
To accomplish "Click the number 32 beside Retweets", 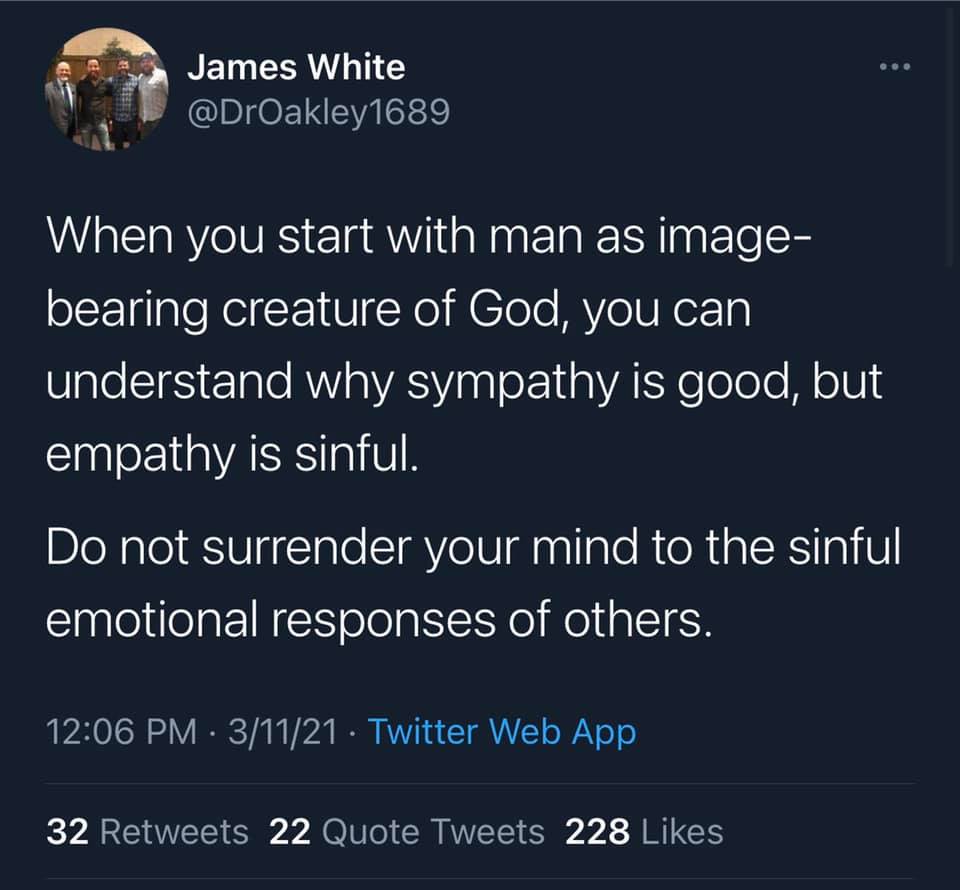I will (67, 832).
